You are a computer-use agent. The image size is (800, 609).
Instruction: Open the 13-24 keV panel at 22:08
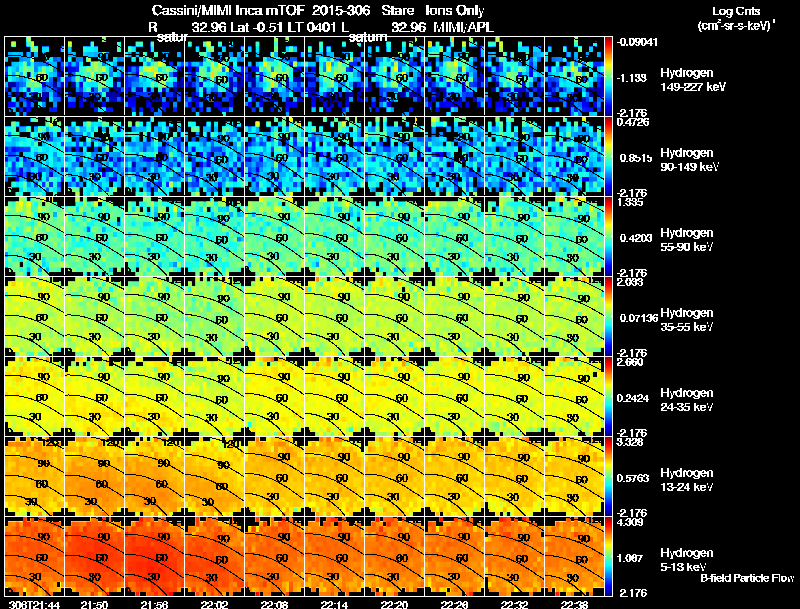click(274, 476)
